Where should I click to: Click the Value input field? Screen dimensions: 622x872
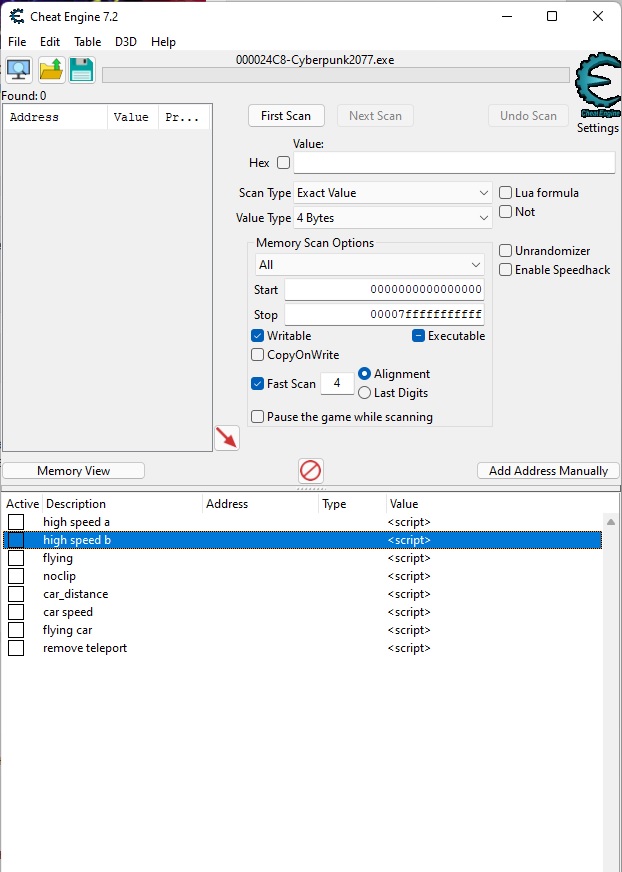point(454,163)
